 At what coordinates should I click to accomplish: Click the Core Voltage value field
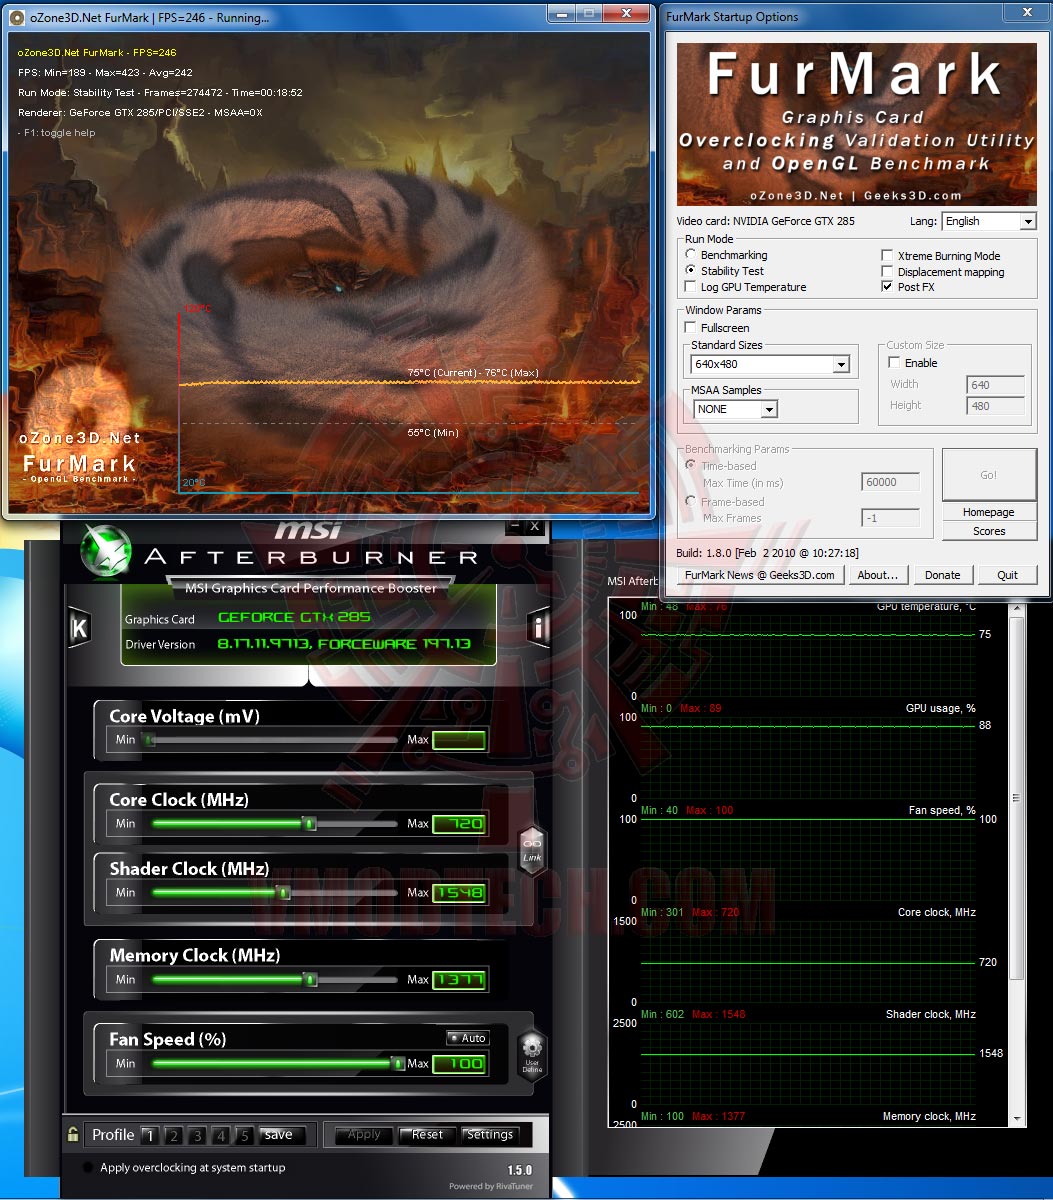coord(459,740)
